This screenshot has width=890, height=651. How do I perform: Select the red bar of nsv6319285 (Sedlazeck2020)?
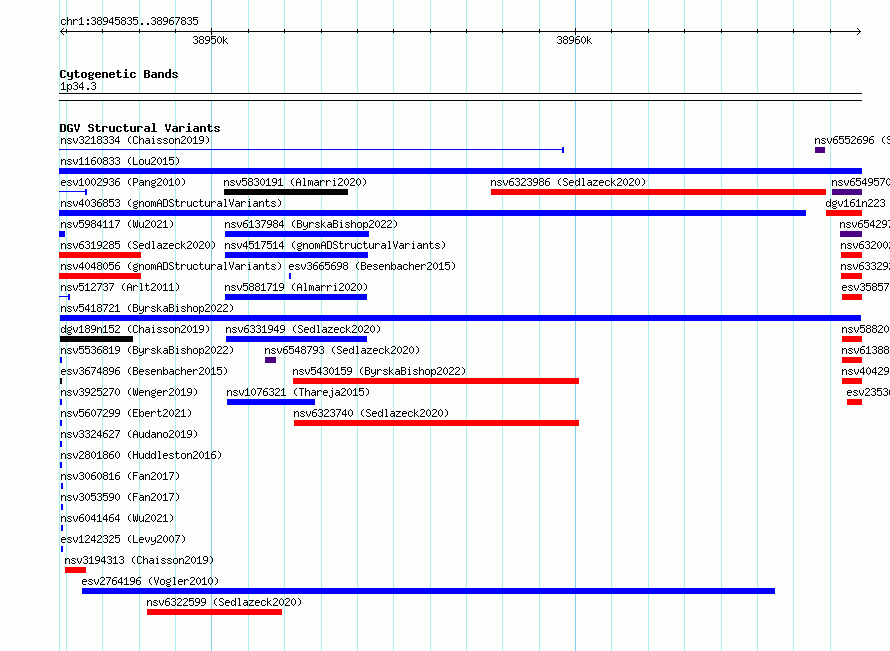(x=100, y=255)
